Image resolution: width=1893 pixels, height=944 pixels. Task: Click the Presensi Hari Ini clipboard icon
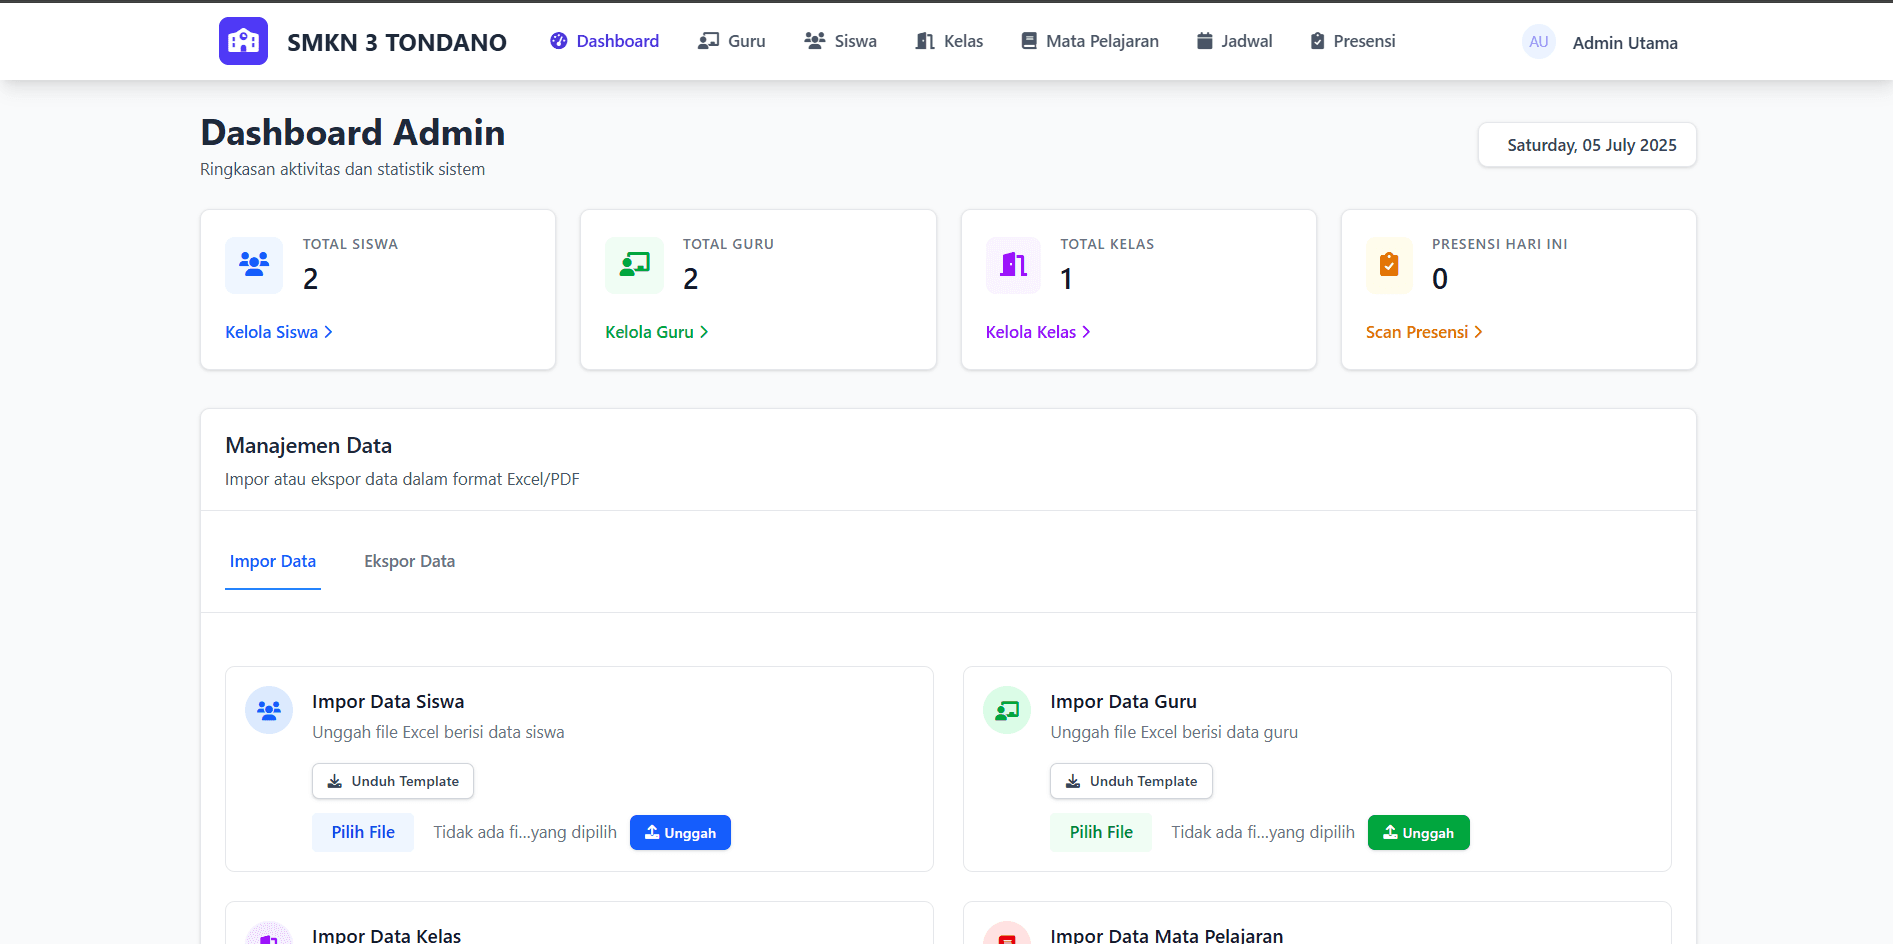tap(1388, 265)
